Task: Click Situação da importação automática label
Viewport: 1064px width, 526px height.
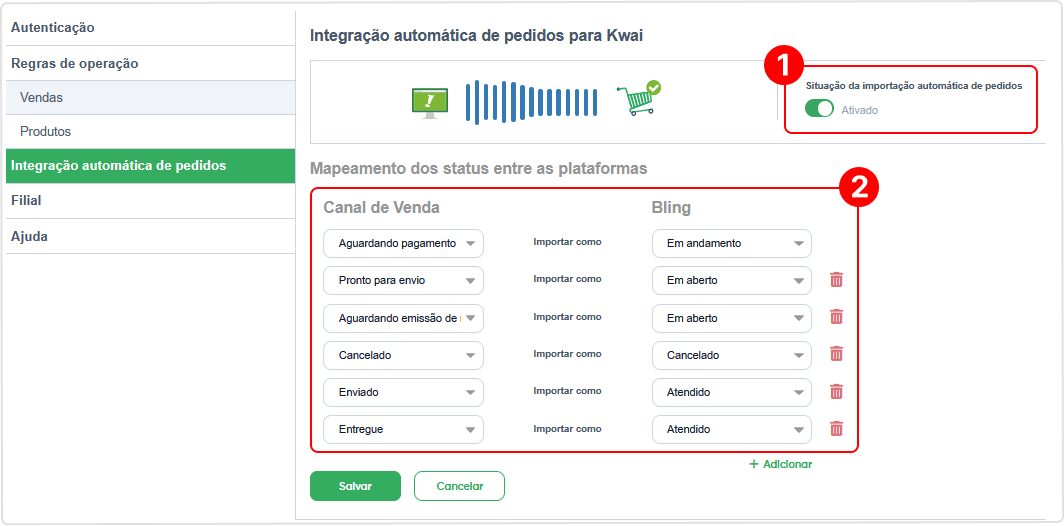Action: point(914,86)
